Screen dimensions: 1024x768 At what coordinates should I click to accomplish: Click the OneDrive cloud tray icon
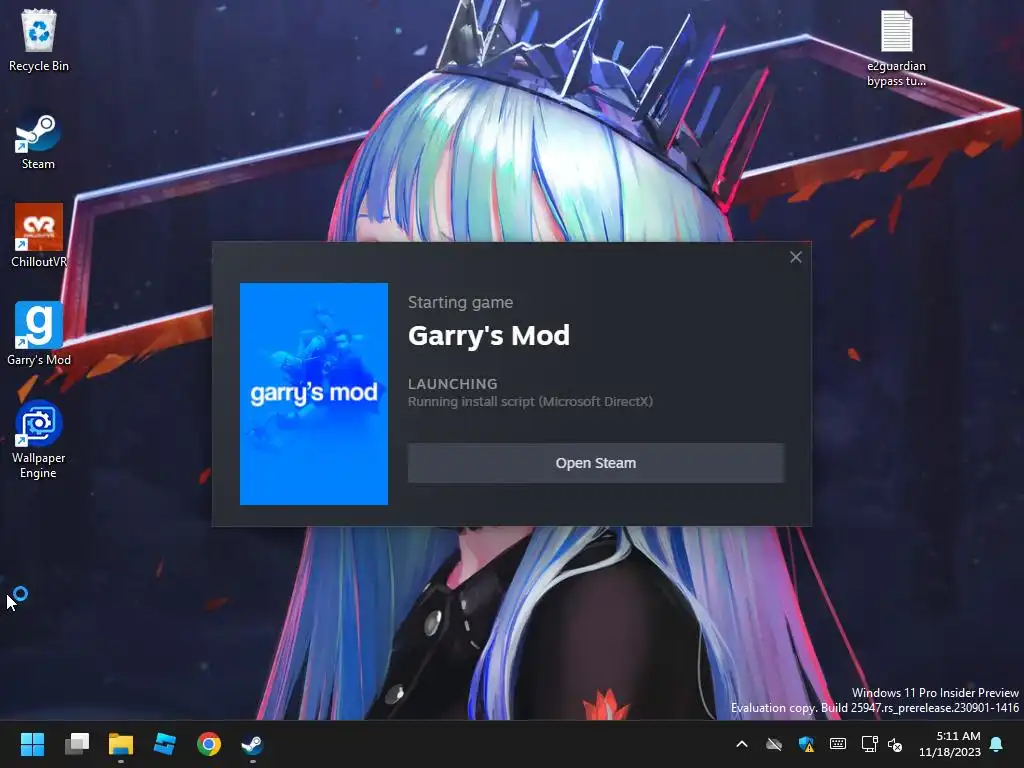(x=774, y=744)
